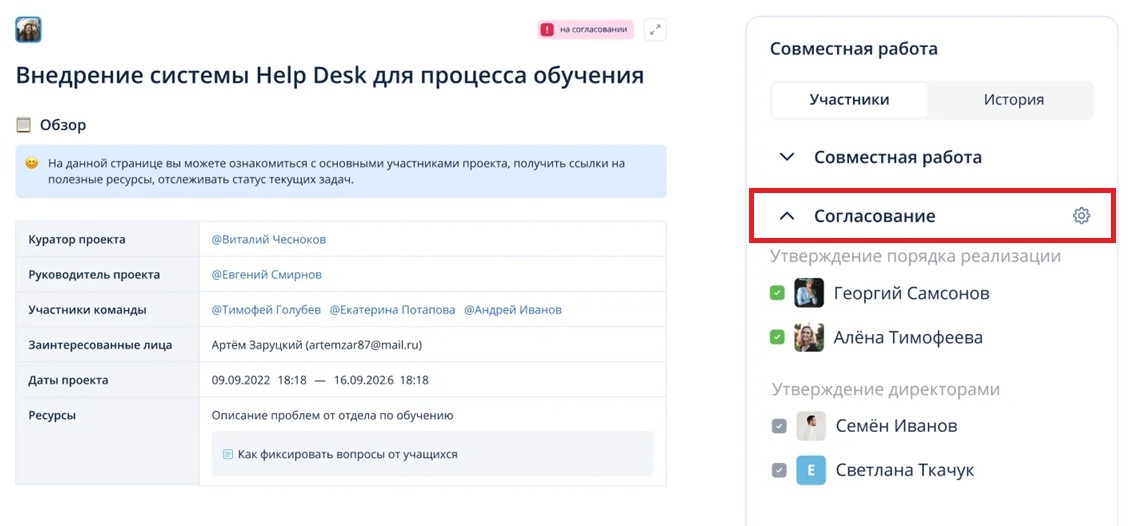Click the Совместная работа panel title
1146x526 pixels.
click(x=854, y=49)
